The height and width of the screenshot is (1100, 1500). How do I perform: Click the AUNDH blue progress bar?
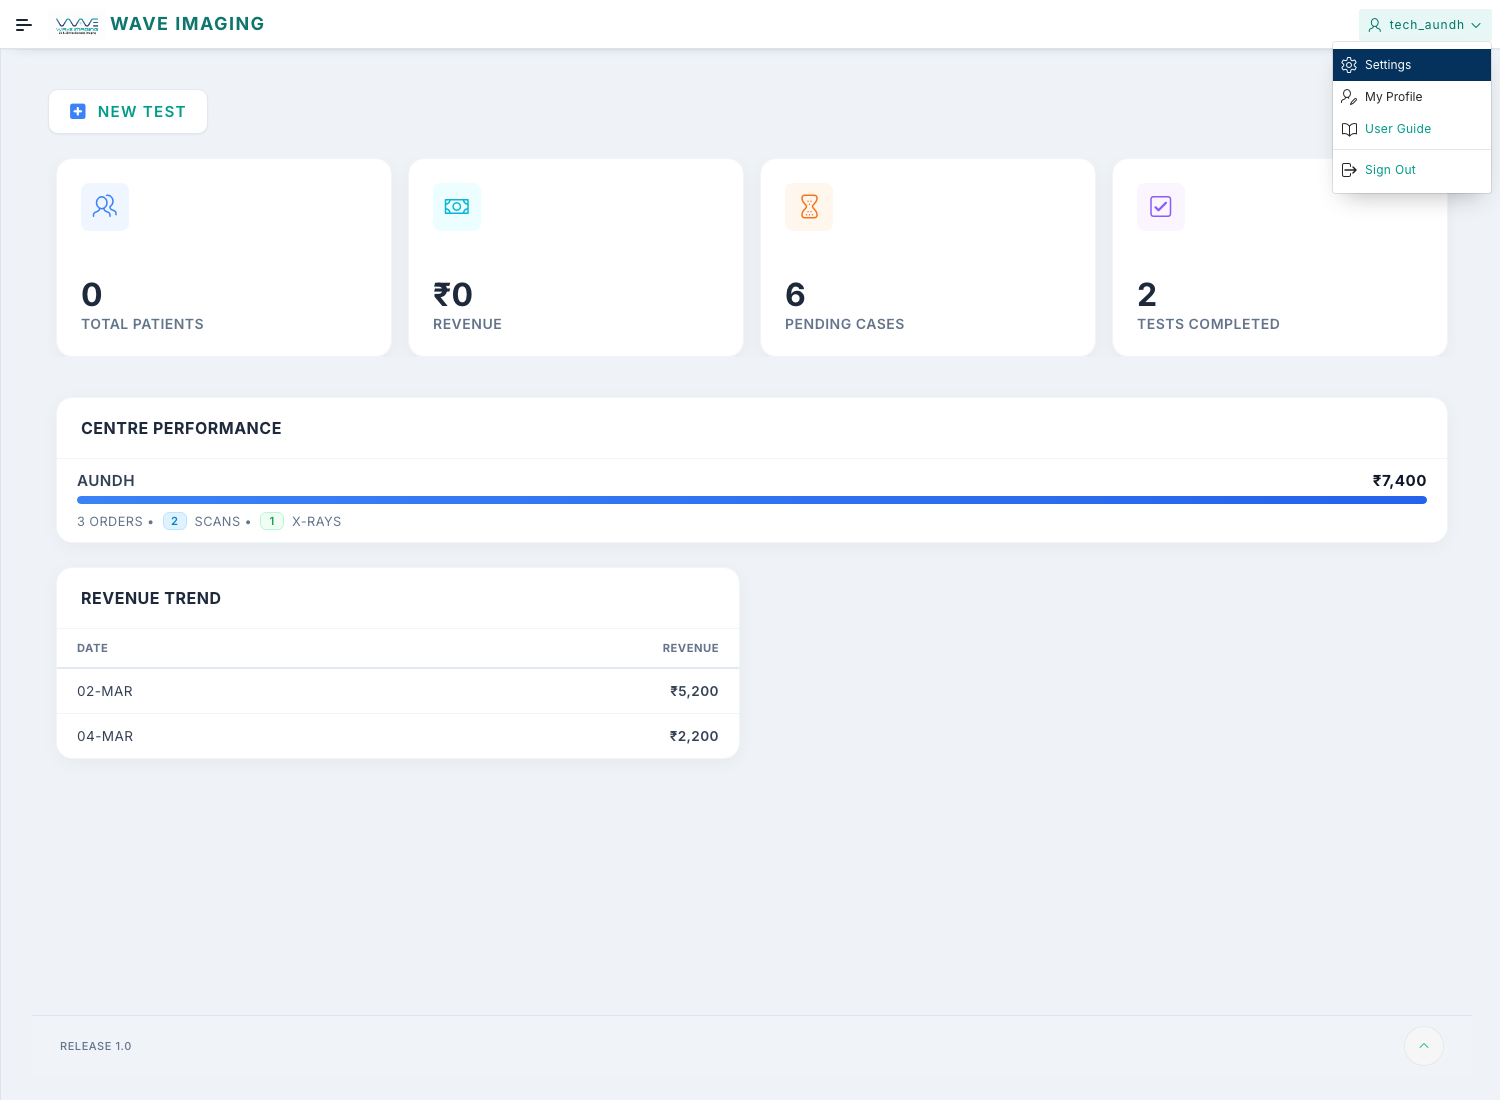tap(751, 500)
